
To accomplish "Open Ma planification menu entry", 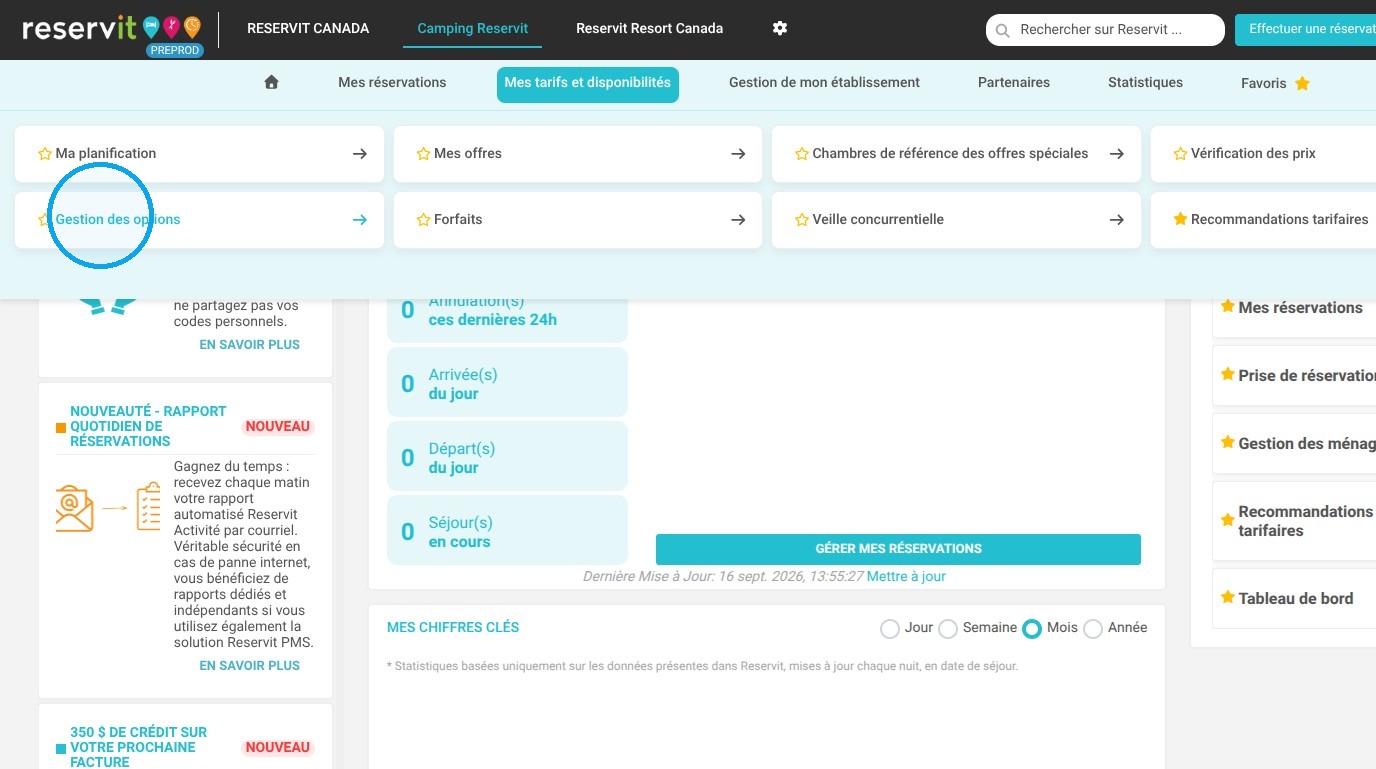I will click(x=199, y=154).
